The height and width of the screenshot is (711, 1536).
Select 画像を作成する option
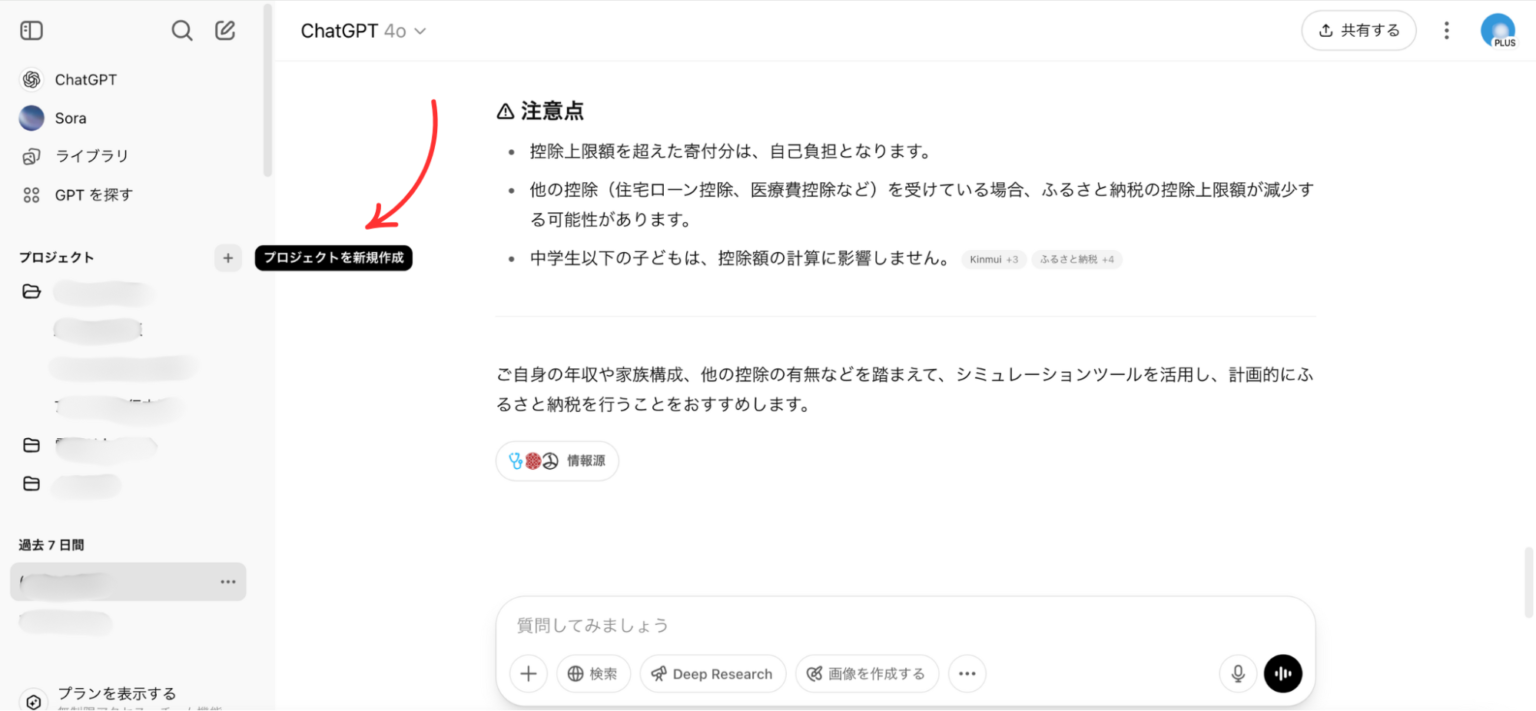[866, 673]
